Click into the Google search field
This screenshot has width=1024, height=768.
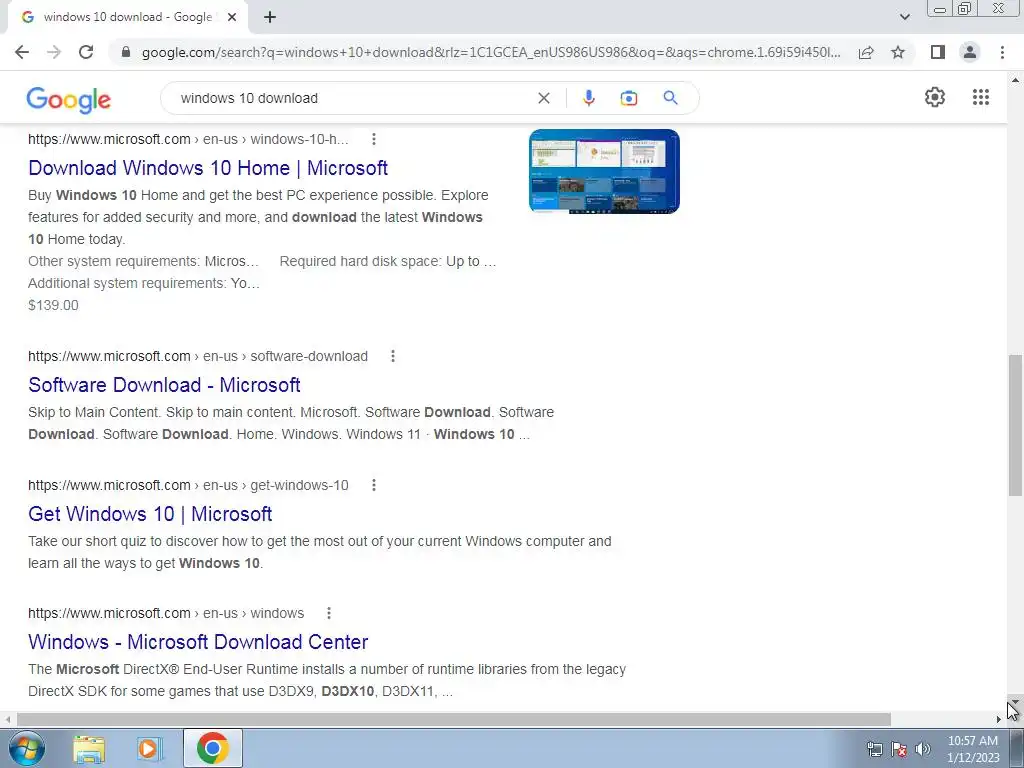tap(353, 98)
